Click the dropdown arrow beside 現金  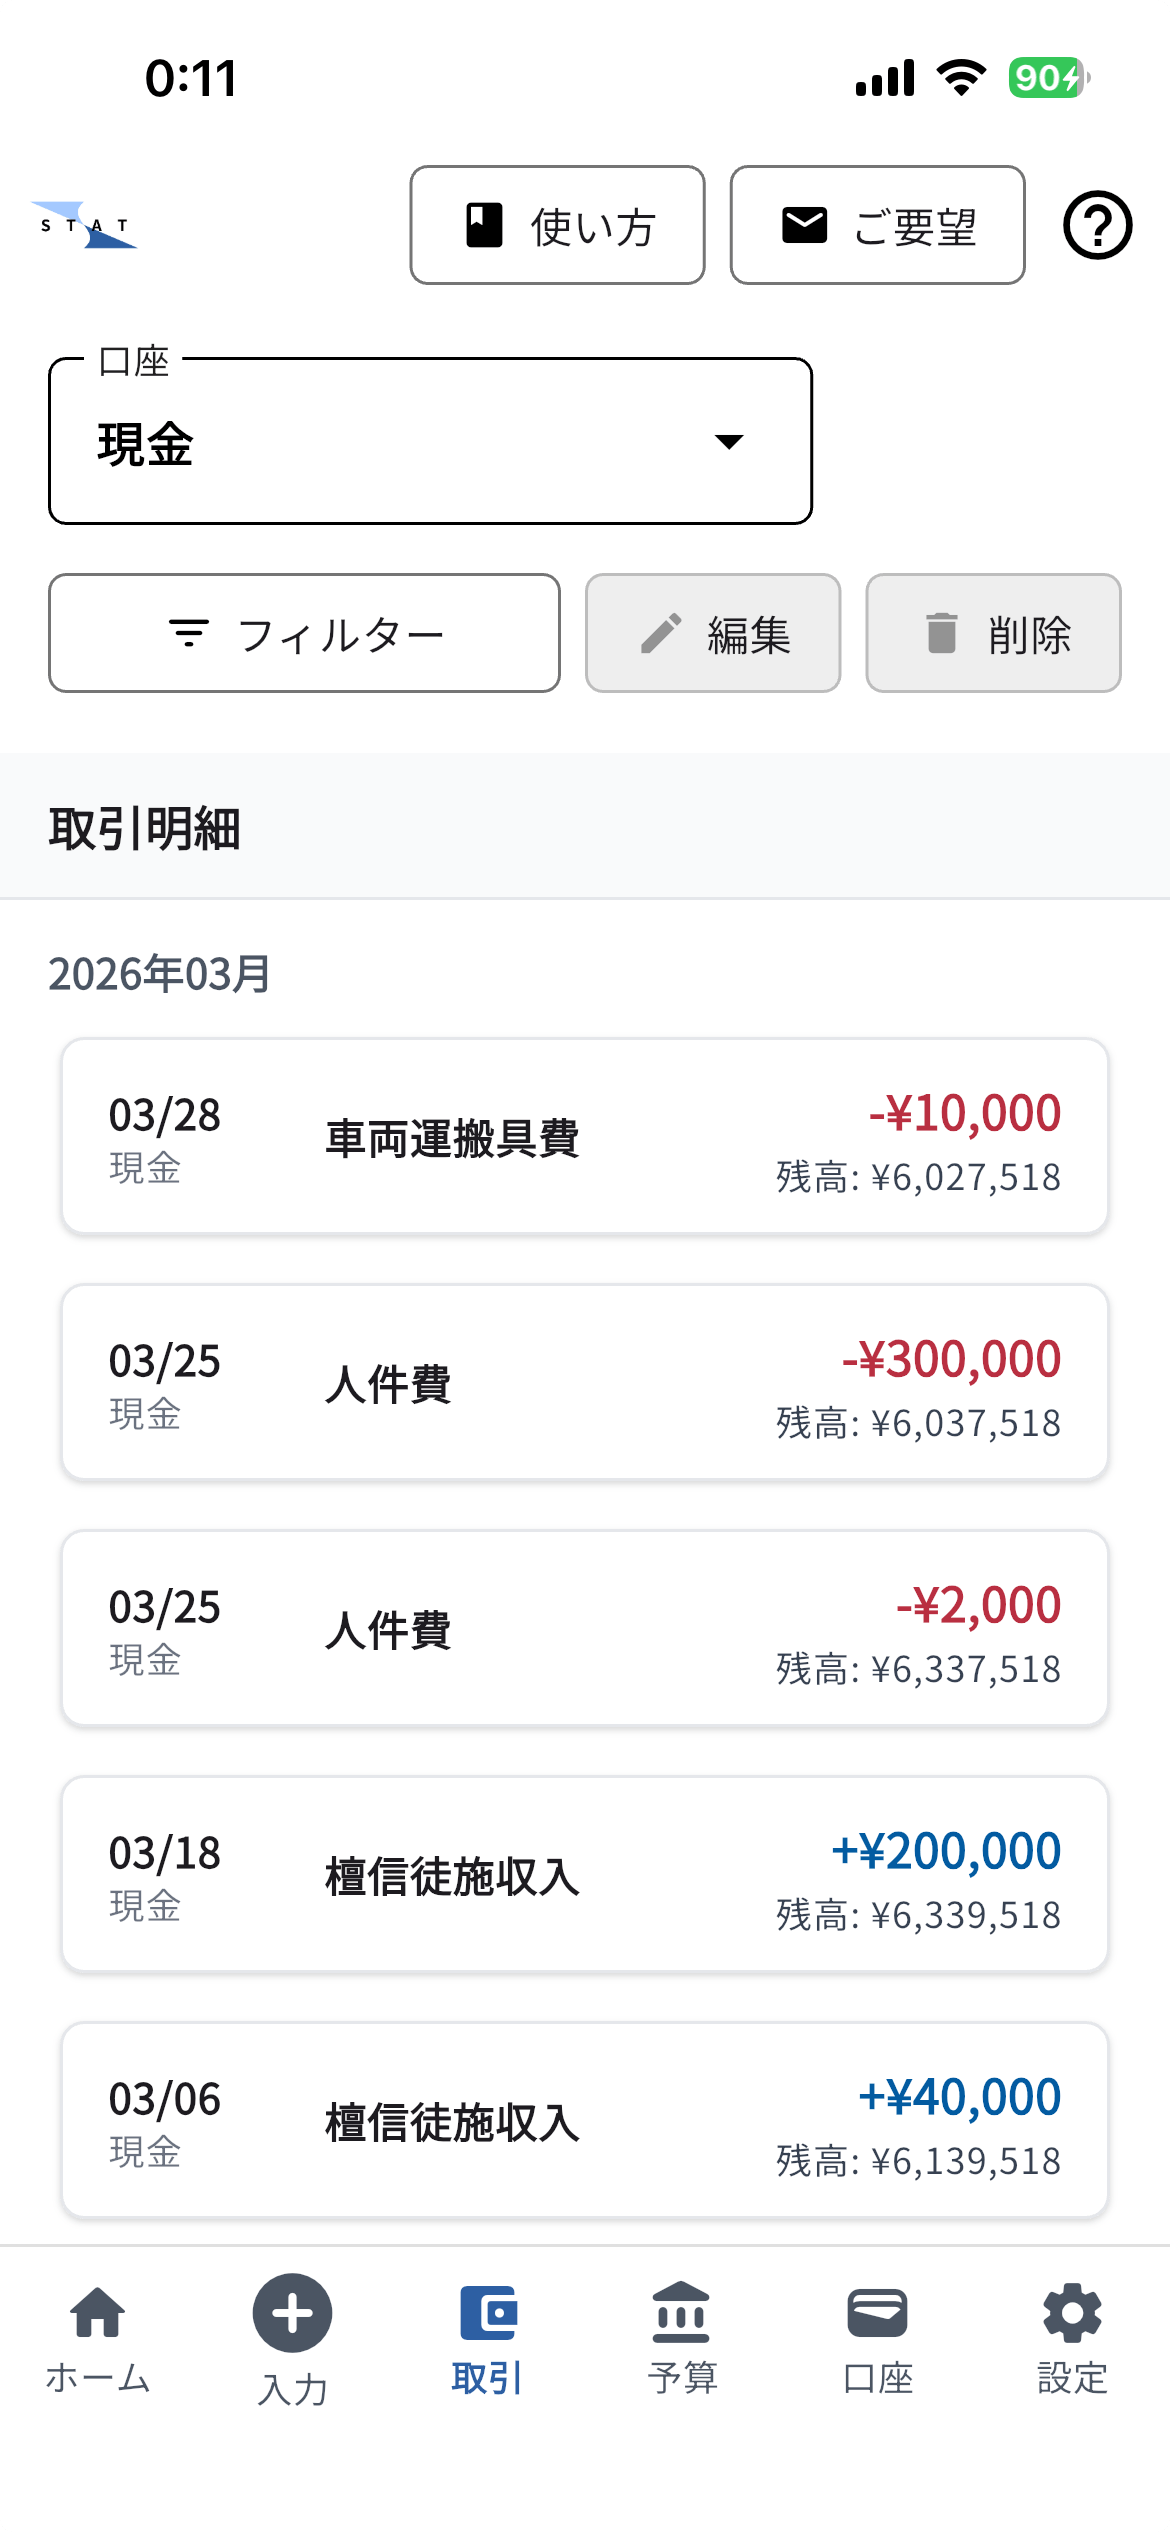tap(729, 442)
